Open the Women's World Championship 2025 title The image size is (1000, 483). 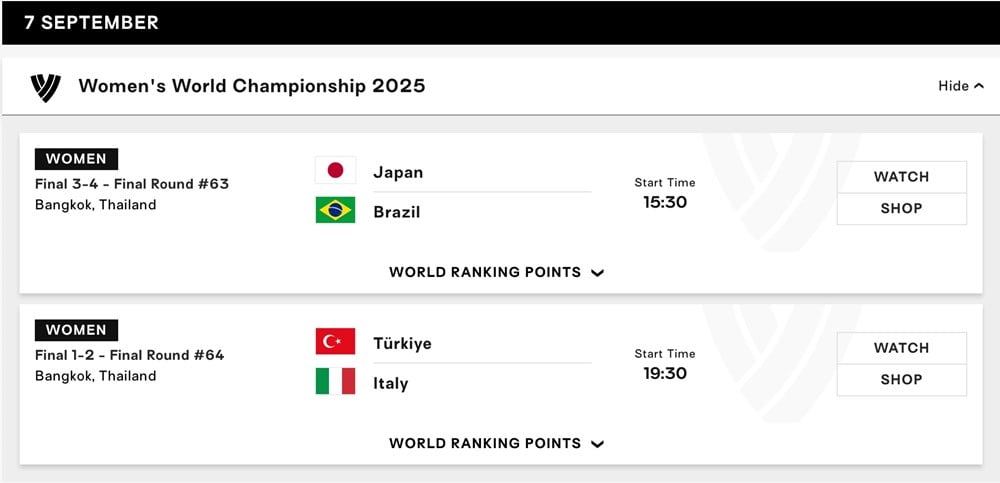point(252,86)
